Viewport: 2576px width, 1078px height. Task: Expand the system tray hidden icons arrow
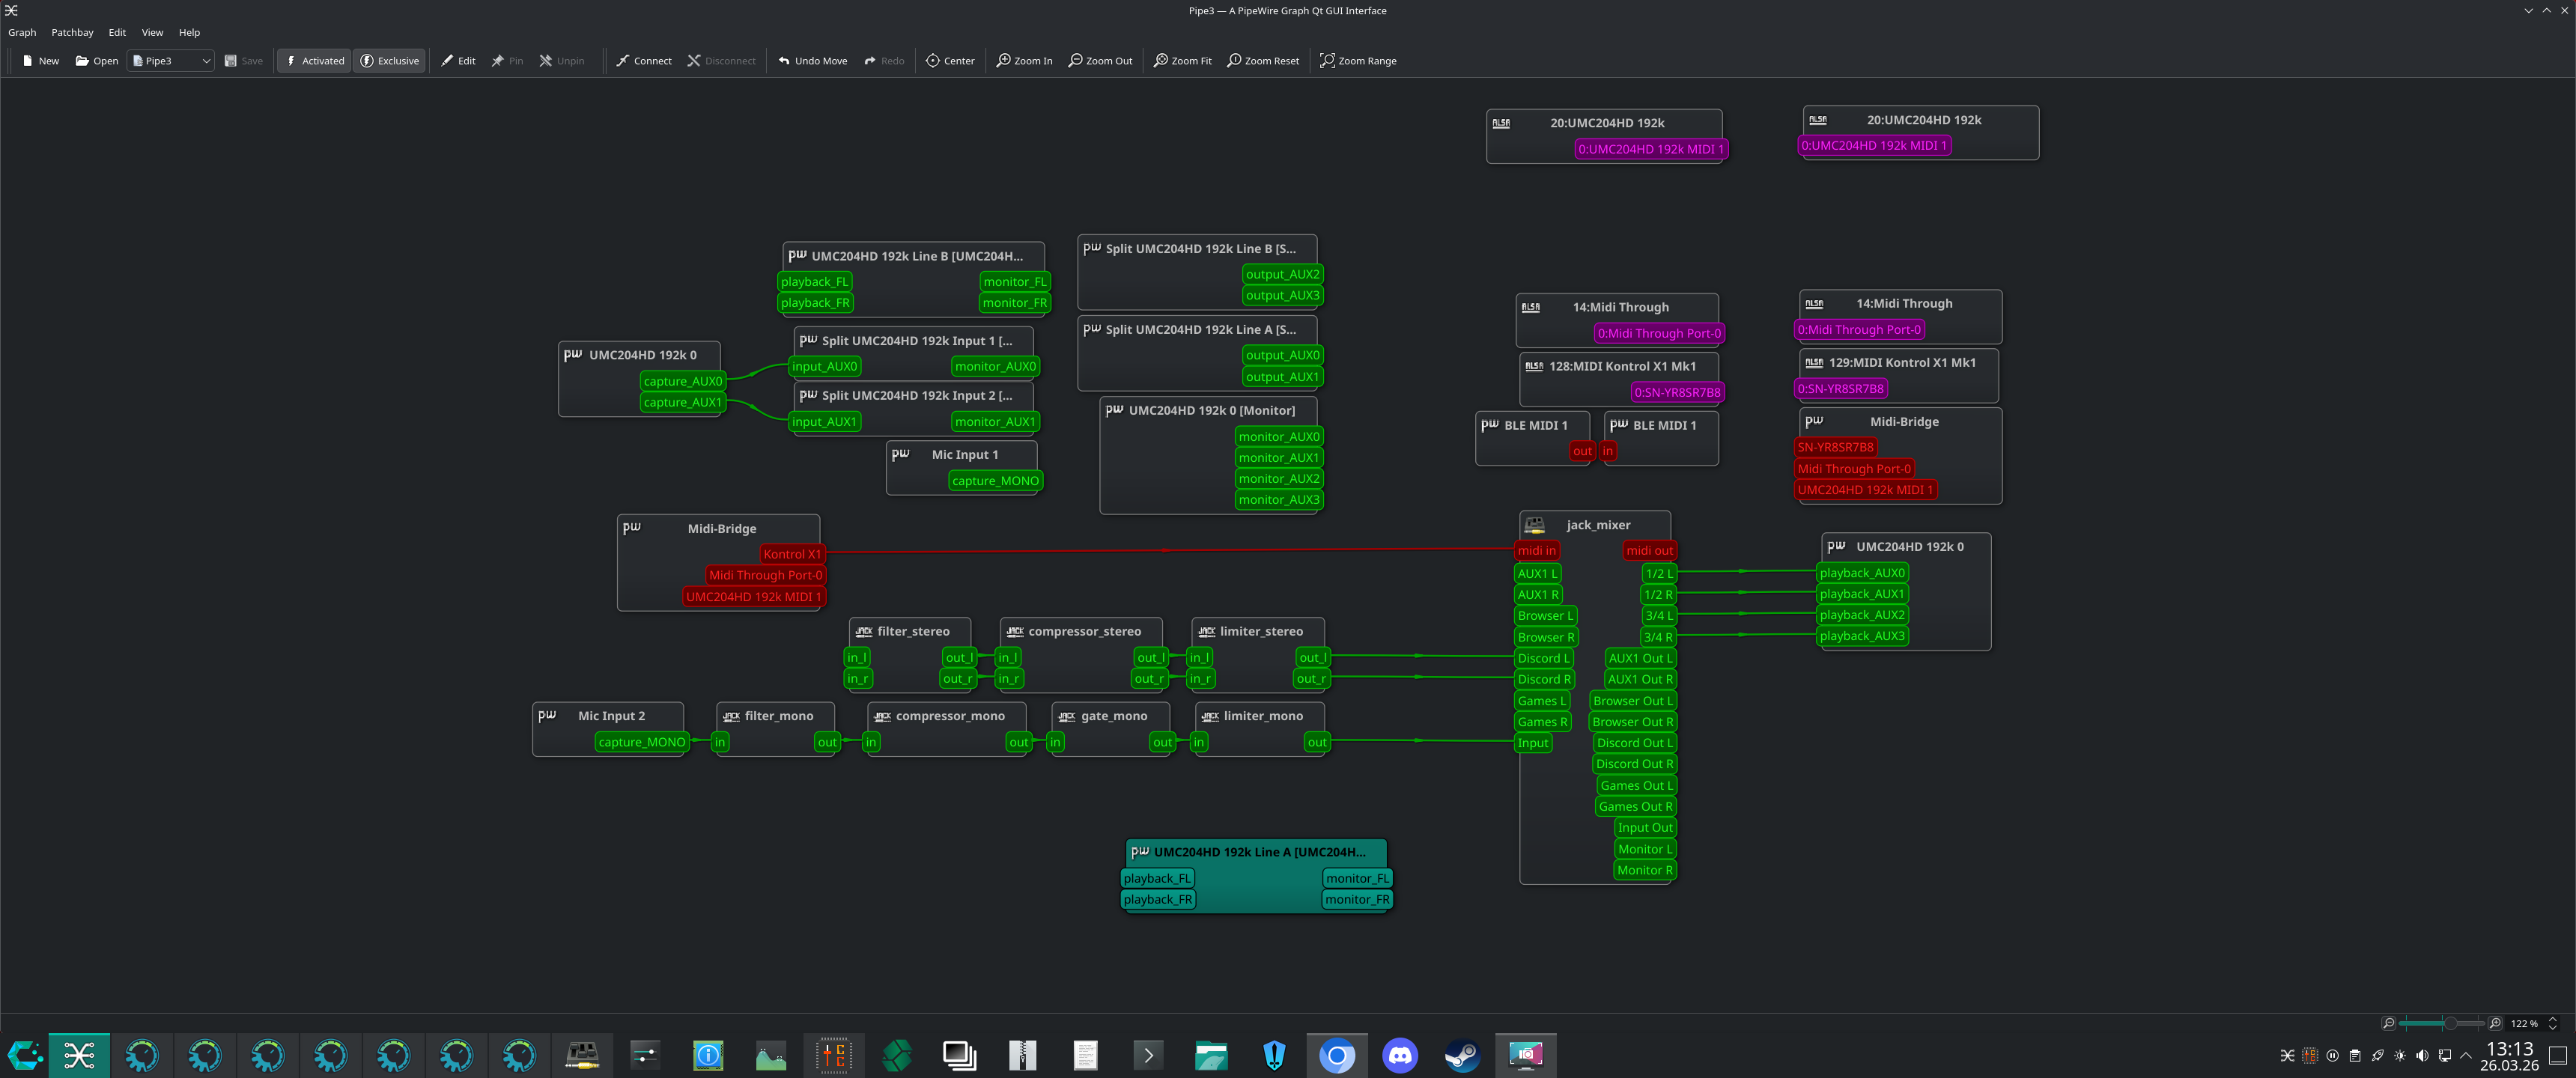tap(2466, 1055)
